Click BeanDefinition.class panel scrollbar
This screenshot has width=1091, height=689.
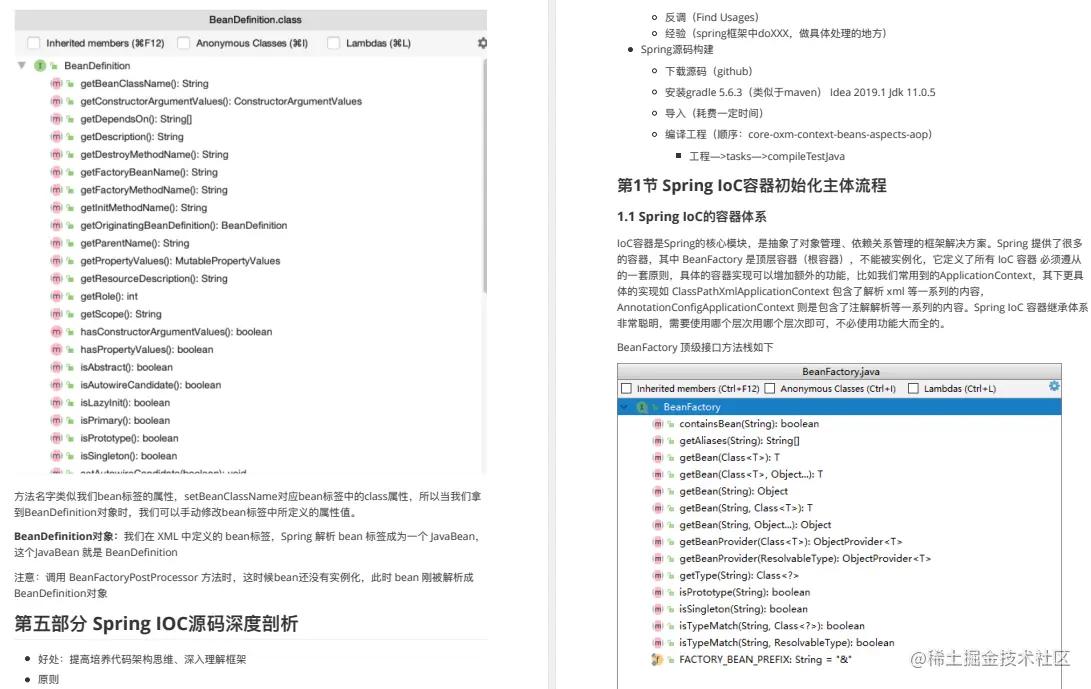484,175
